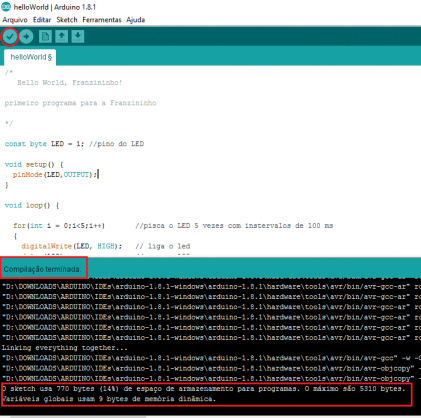Click the Arduino logo in the title bar
This screenshot has height=418, width=421.
click(6, 6)
